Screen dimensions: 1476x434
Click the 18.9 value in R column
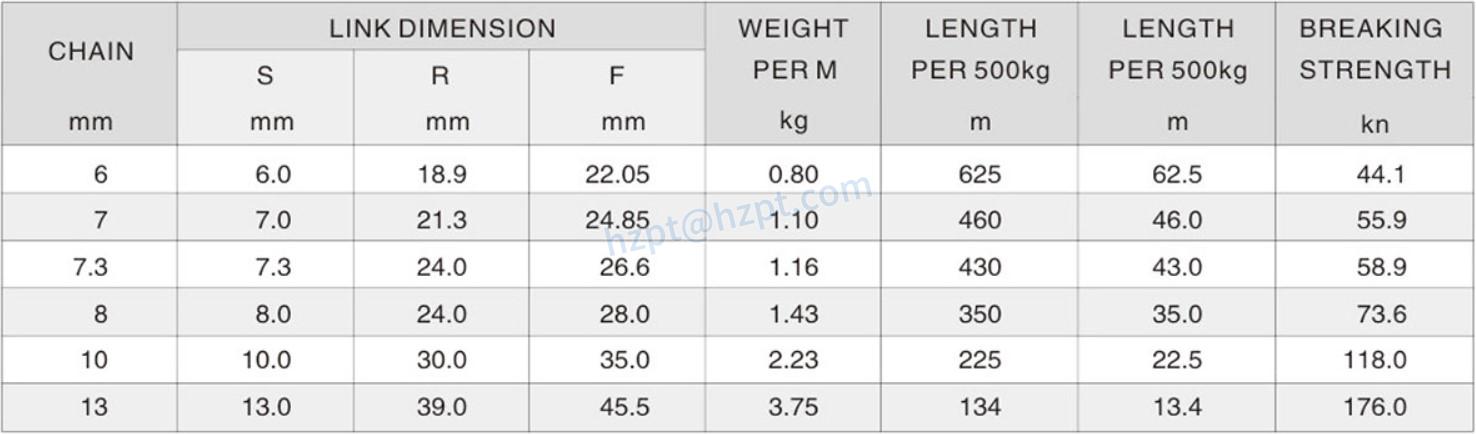click(x=441, y=174)
